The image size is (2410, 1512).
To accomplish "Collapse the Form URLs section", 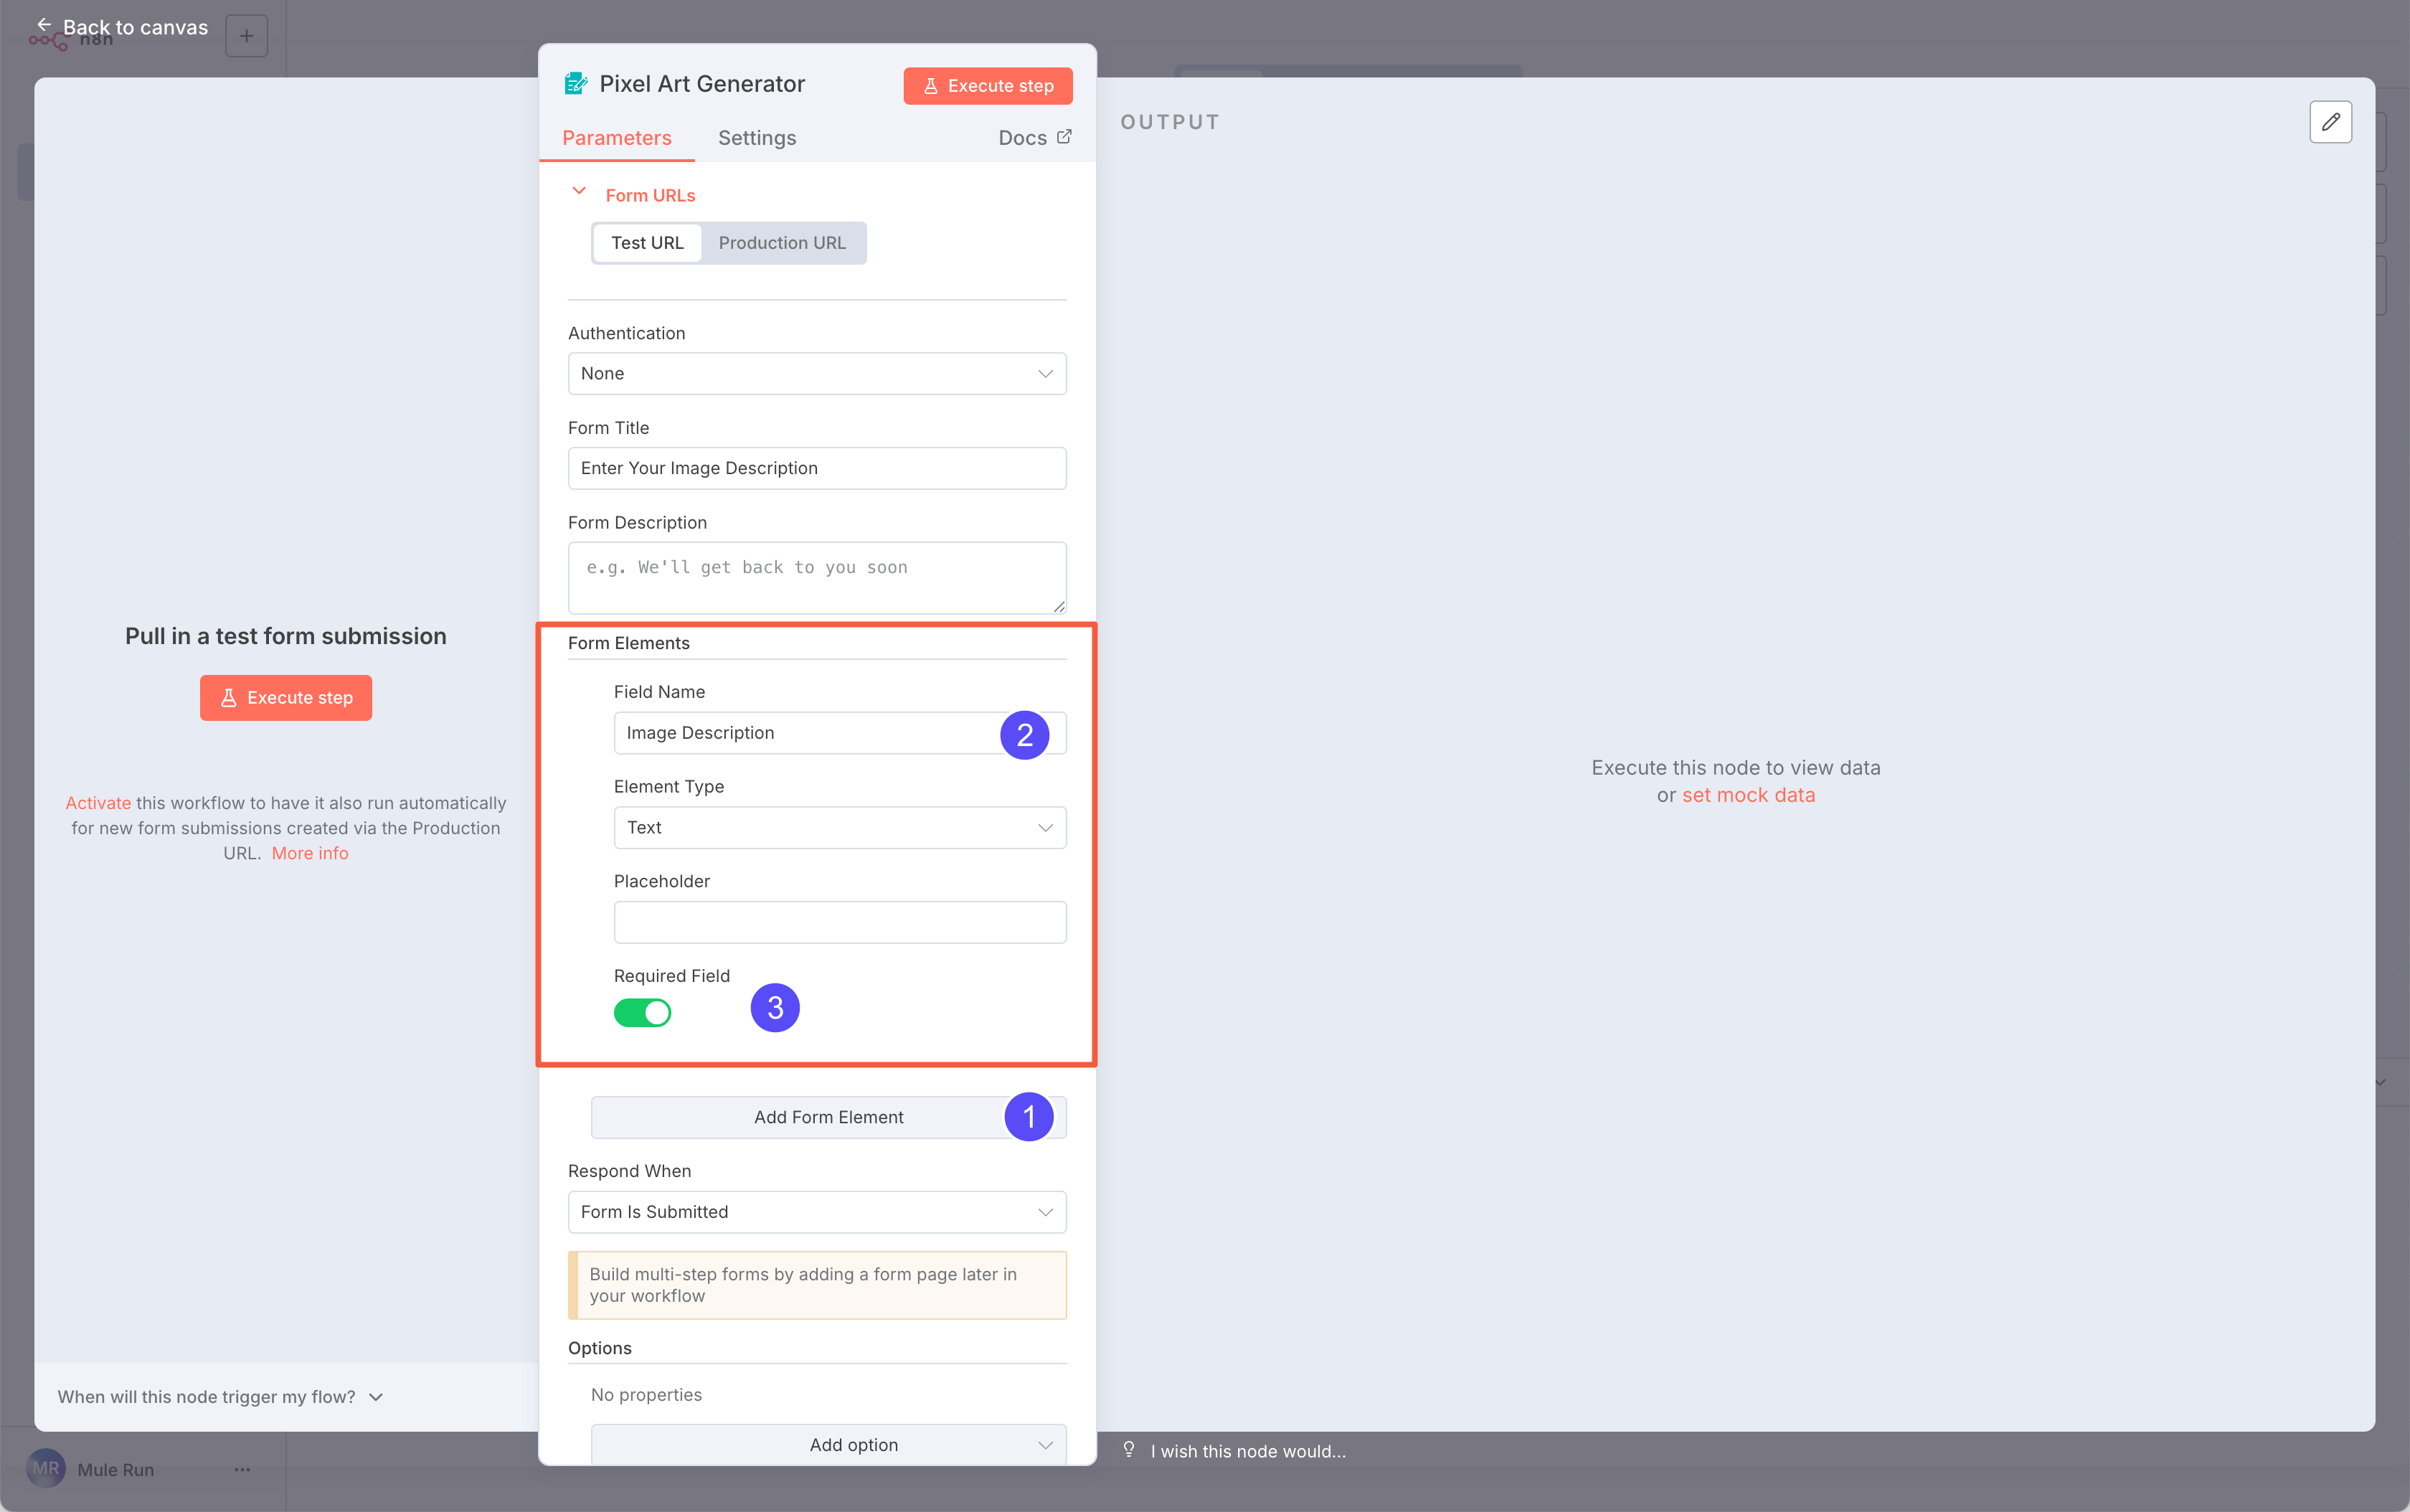I will pyautogui.click(x=579, y=191).
